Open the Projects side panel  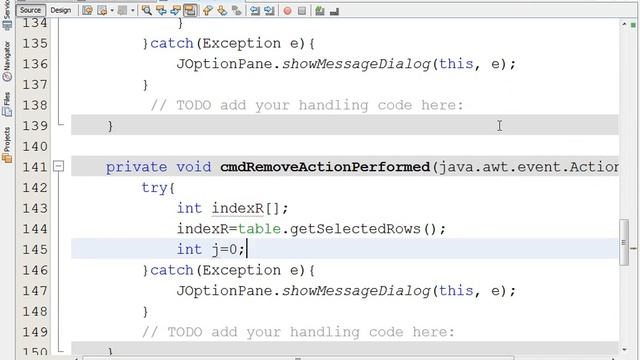(7, 145)
